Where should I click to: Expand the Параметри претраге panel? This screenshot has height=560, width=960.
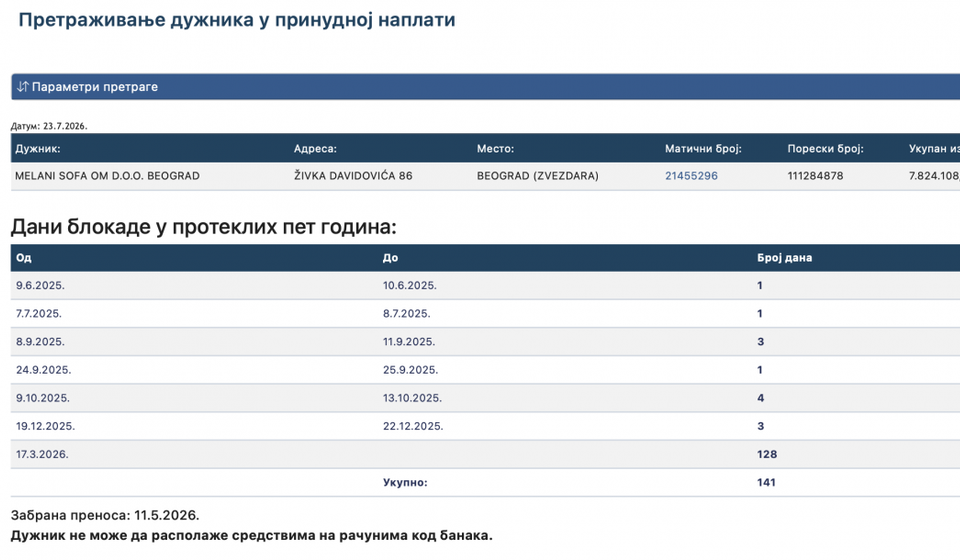coord(486,87)
